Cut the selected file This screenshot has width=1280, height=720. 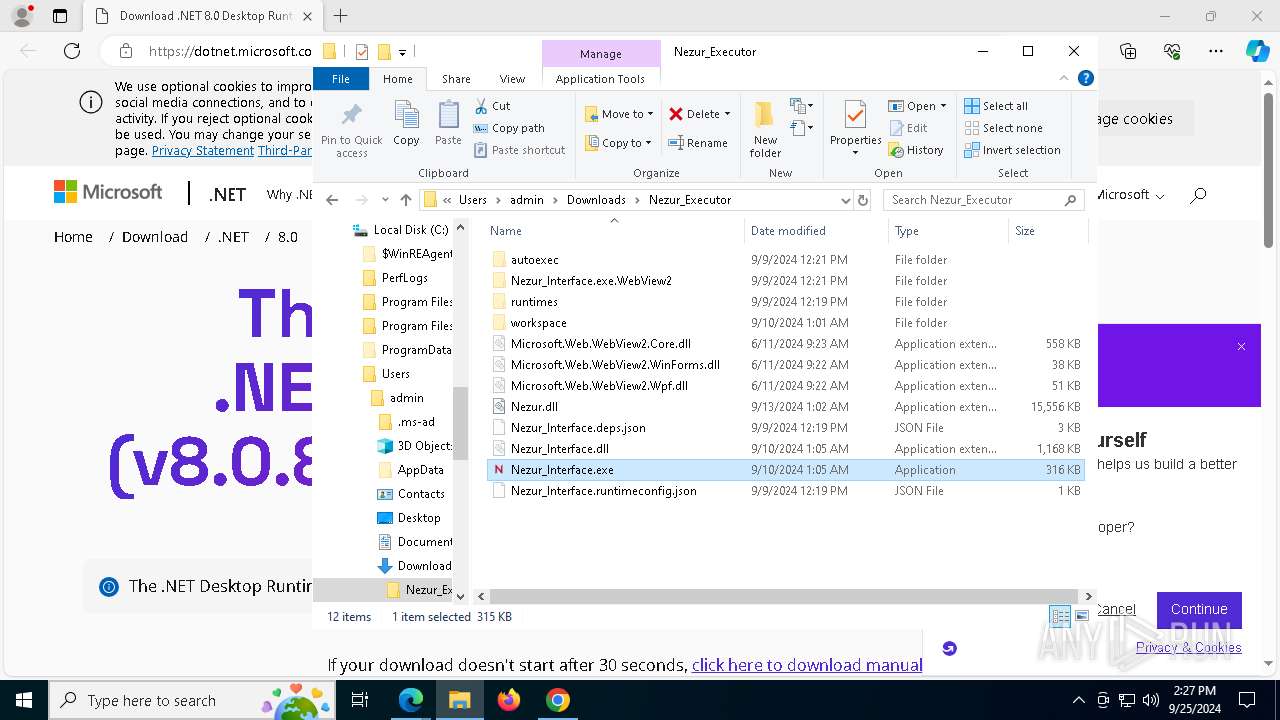(x=492, y=106)
